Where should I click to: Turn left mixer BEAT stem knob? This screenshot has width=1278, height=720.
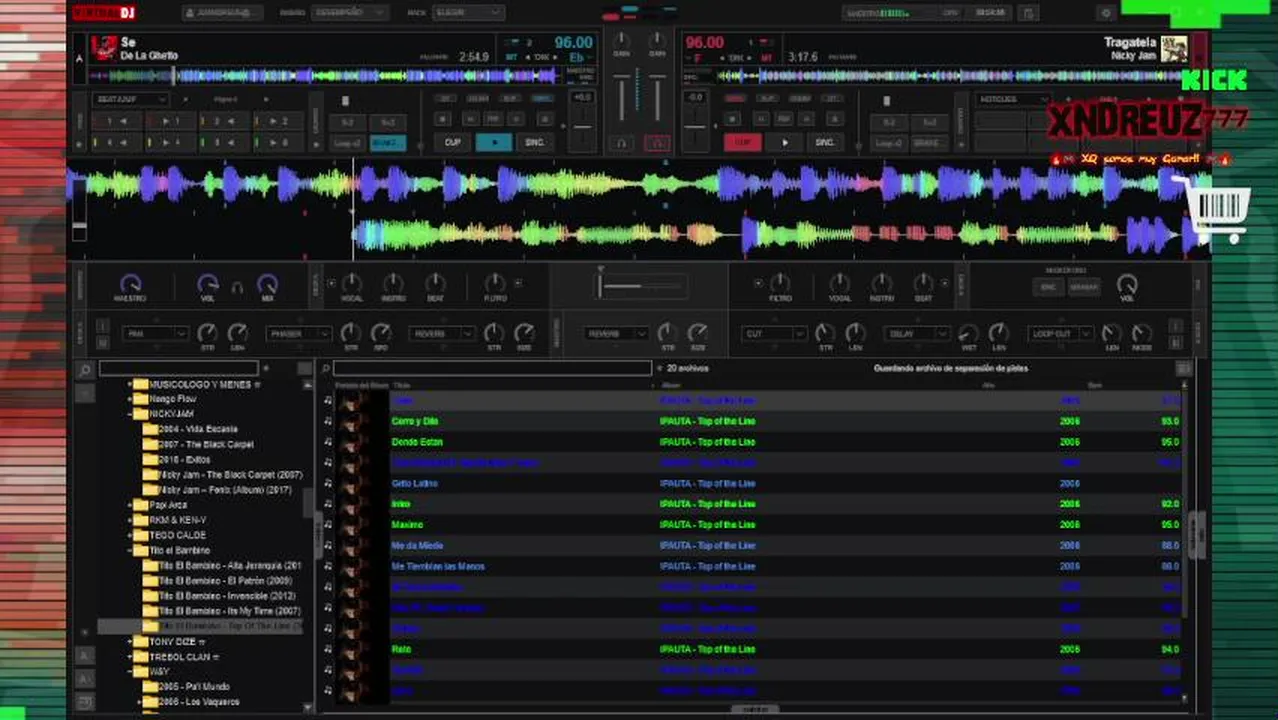[435, 284]
